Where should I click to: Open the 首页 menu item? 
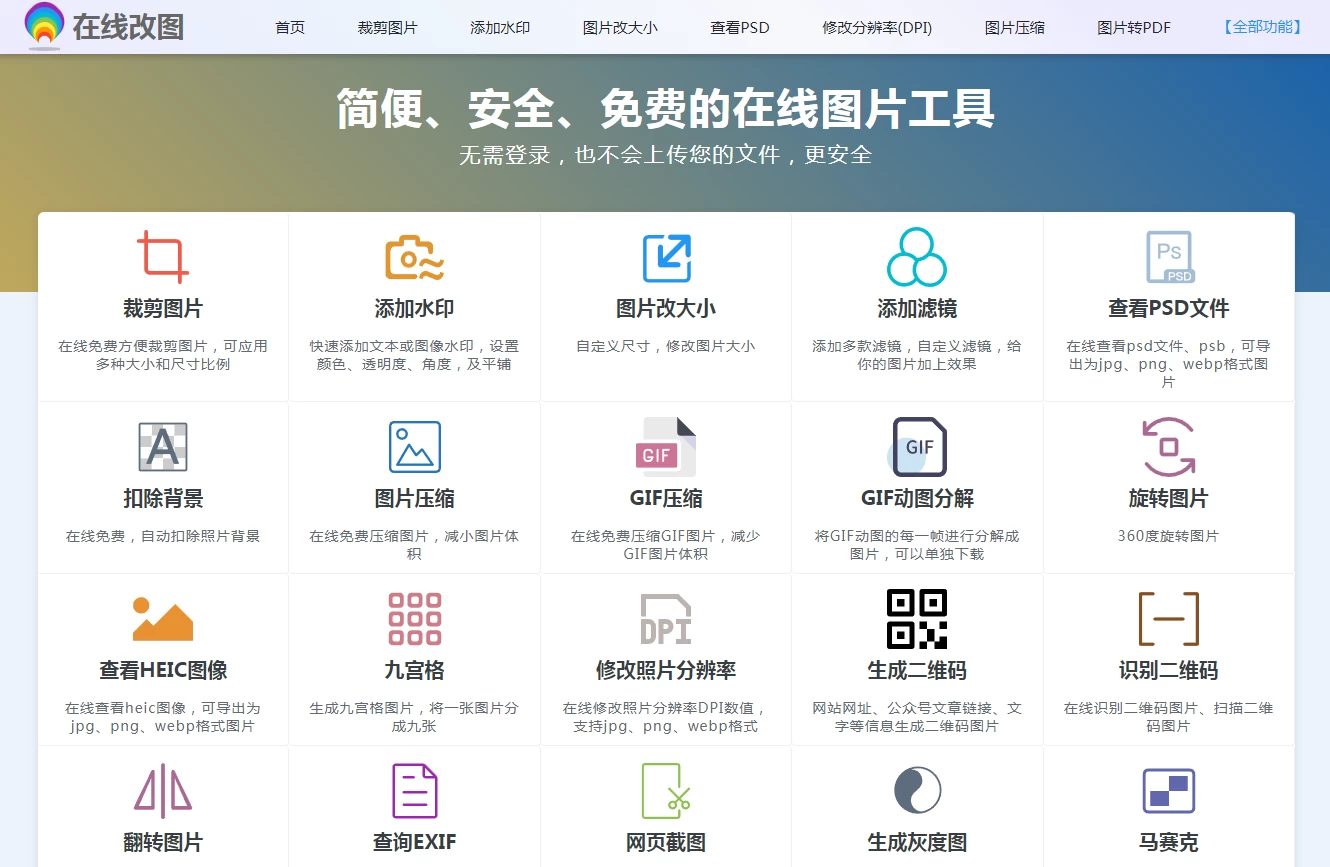tap(289, 28)
